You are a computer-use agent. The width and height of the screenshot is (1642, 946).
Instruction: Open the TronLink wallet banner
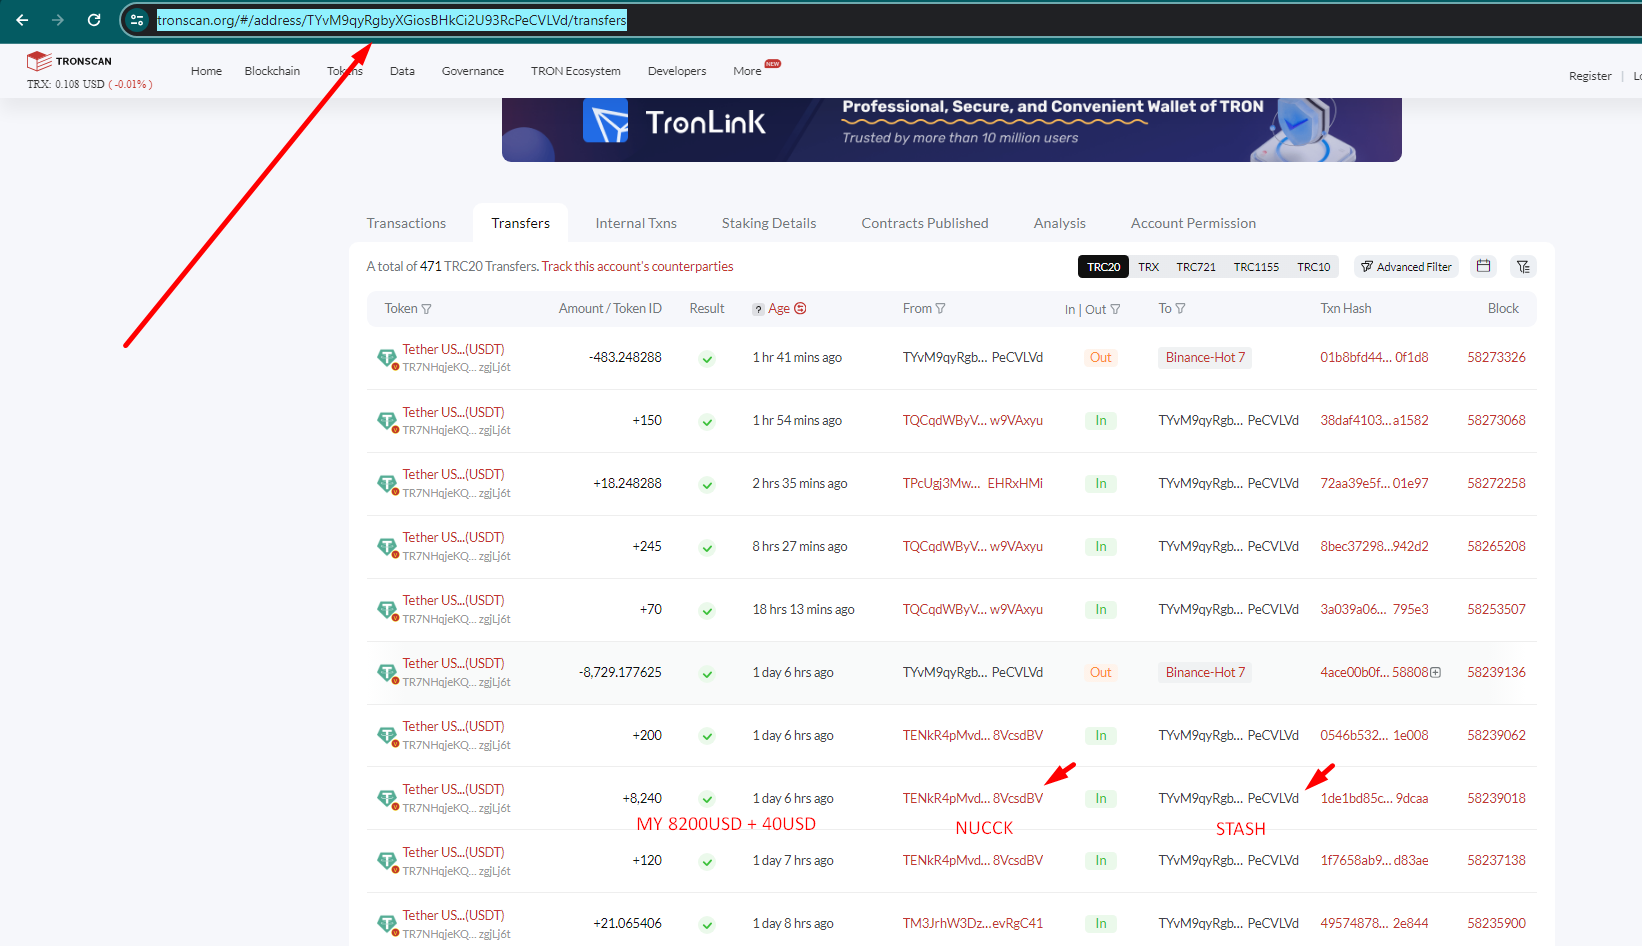tap(951, 130)
